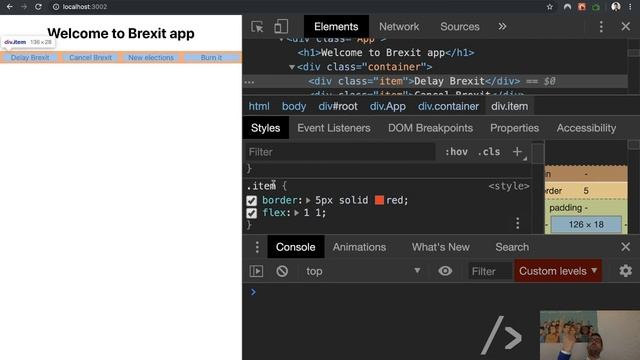The height and width of the screenshot is (360, 640).
Task: Click the console Filter input
Action: coord(490,271)
